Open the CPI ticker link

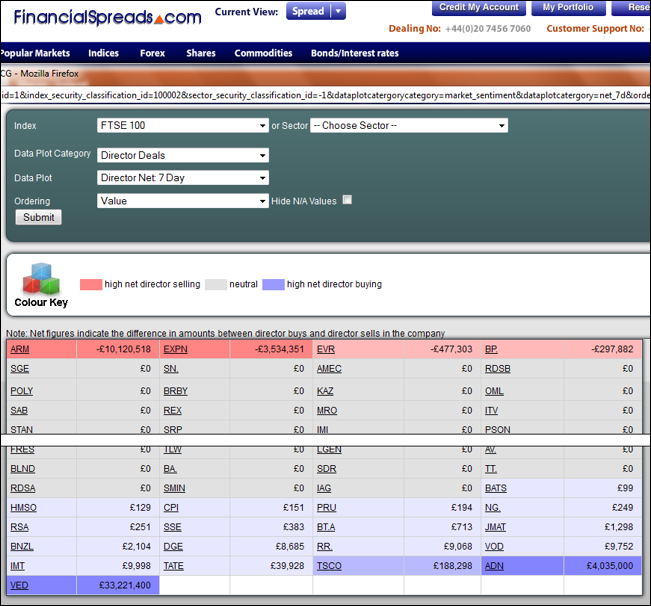click(x=171, y=507)
